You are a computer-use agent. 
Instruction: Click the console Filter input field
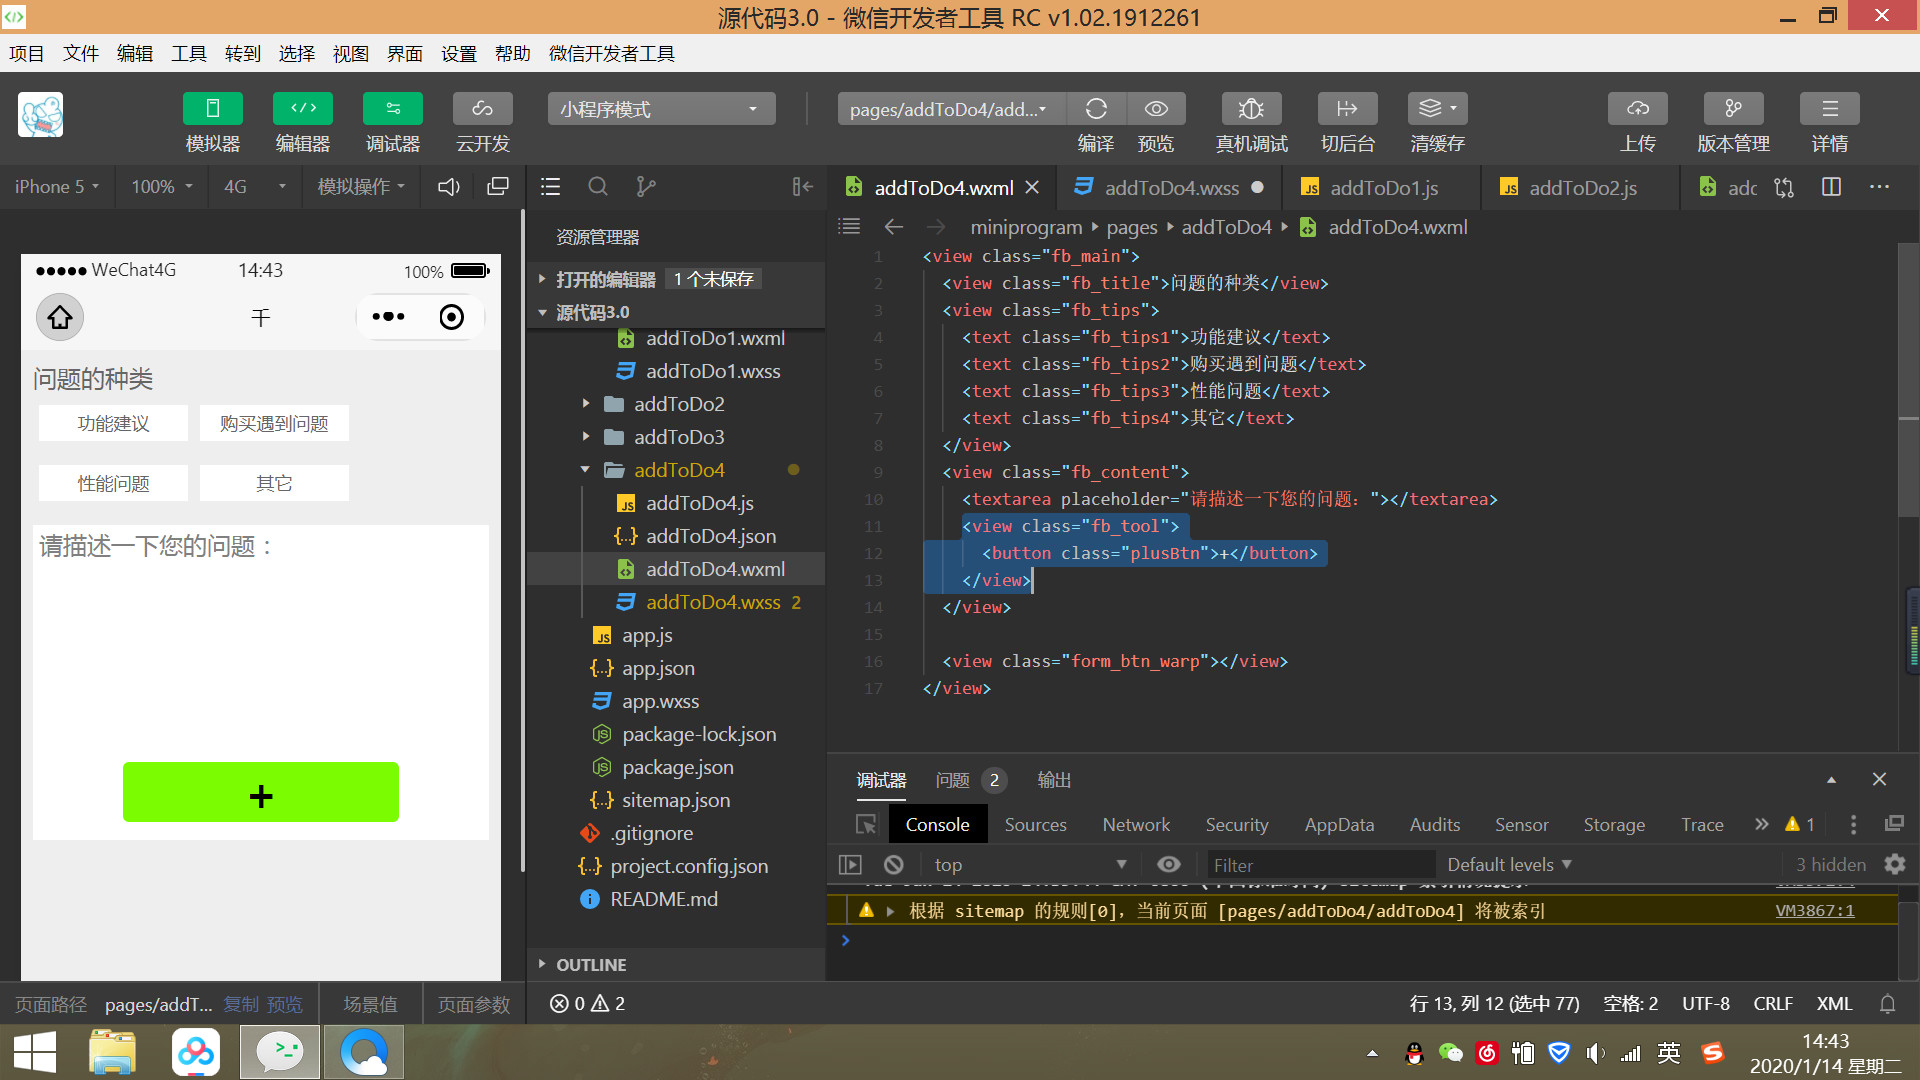1318,865
